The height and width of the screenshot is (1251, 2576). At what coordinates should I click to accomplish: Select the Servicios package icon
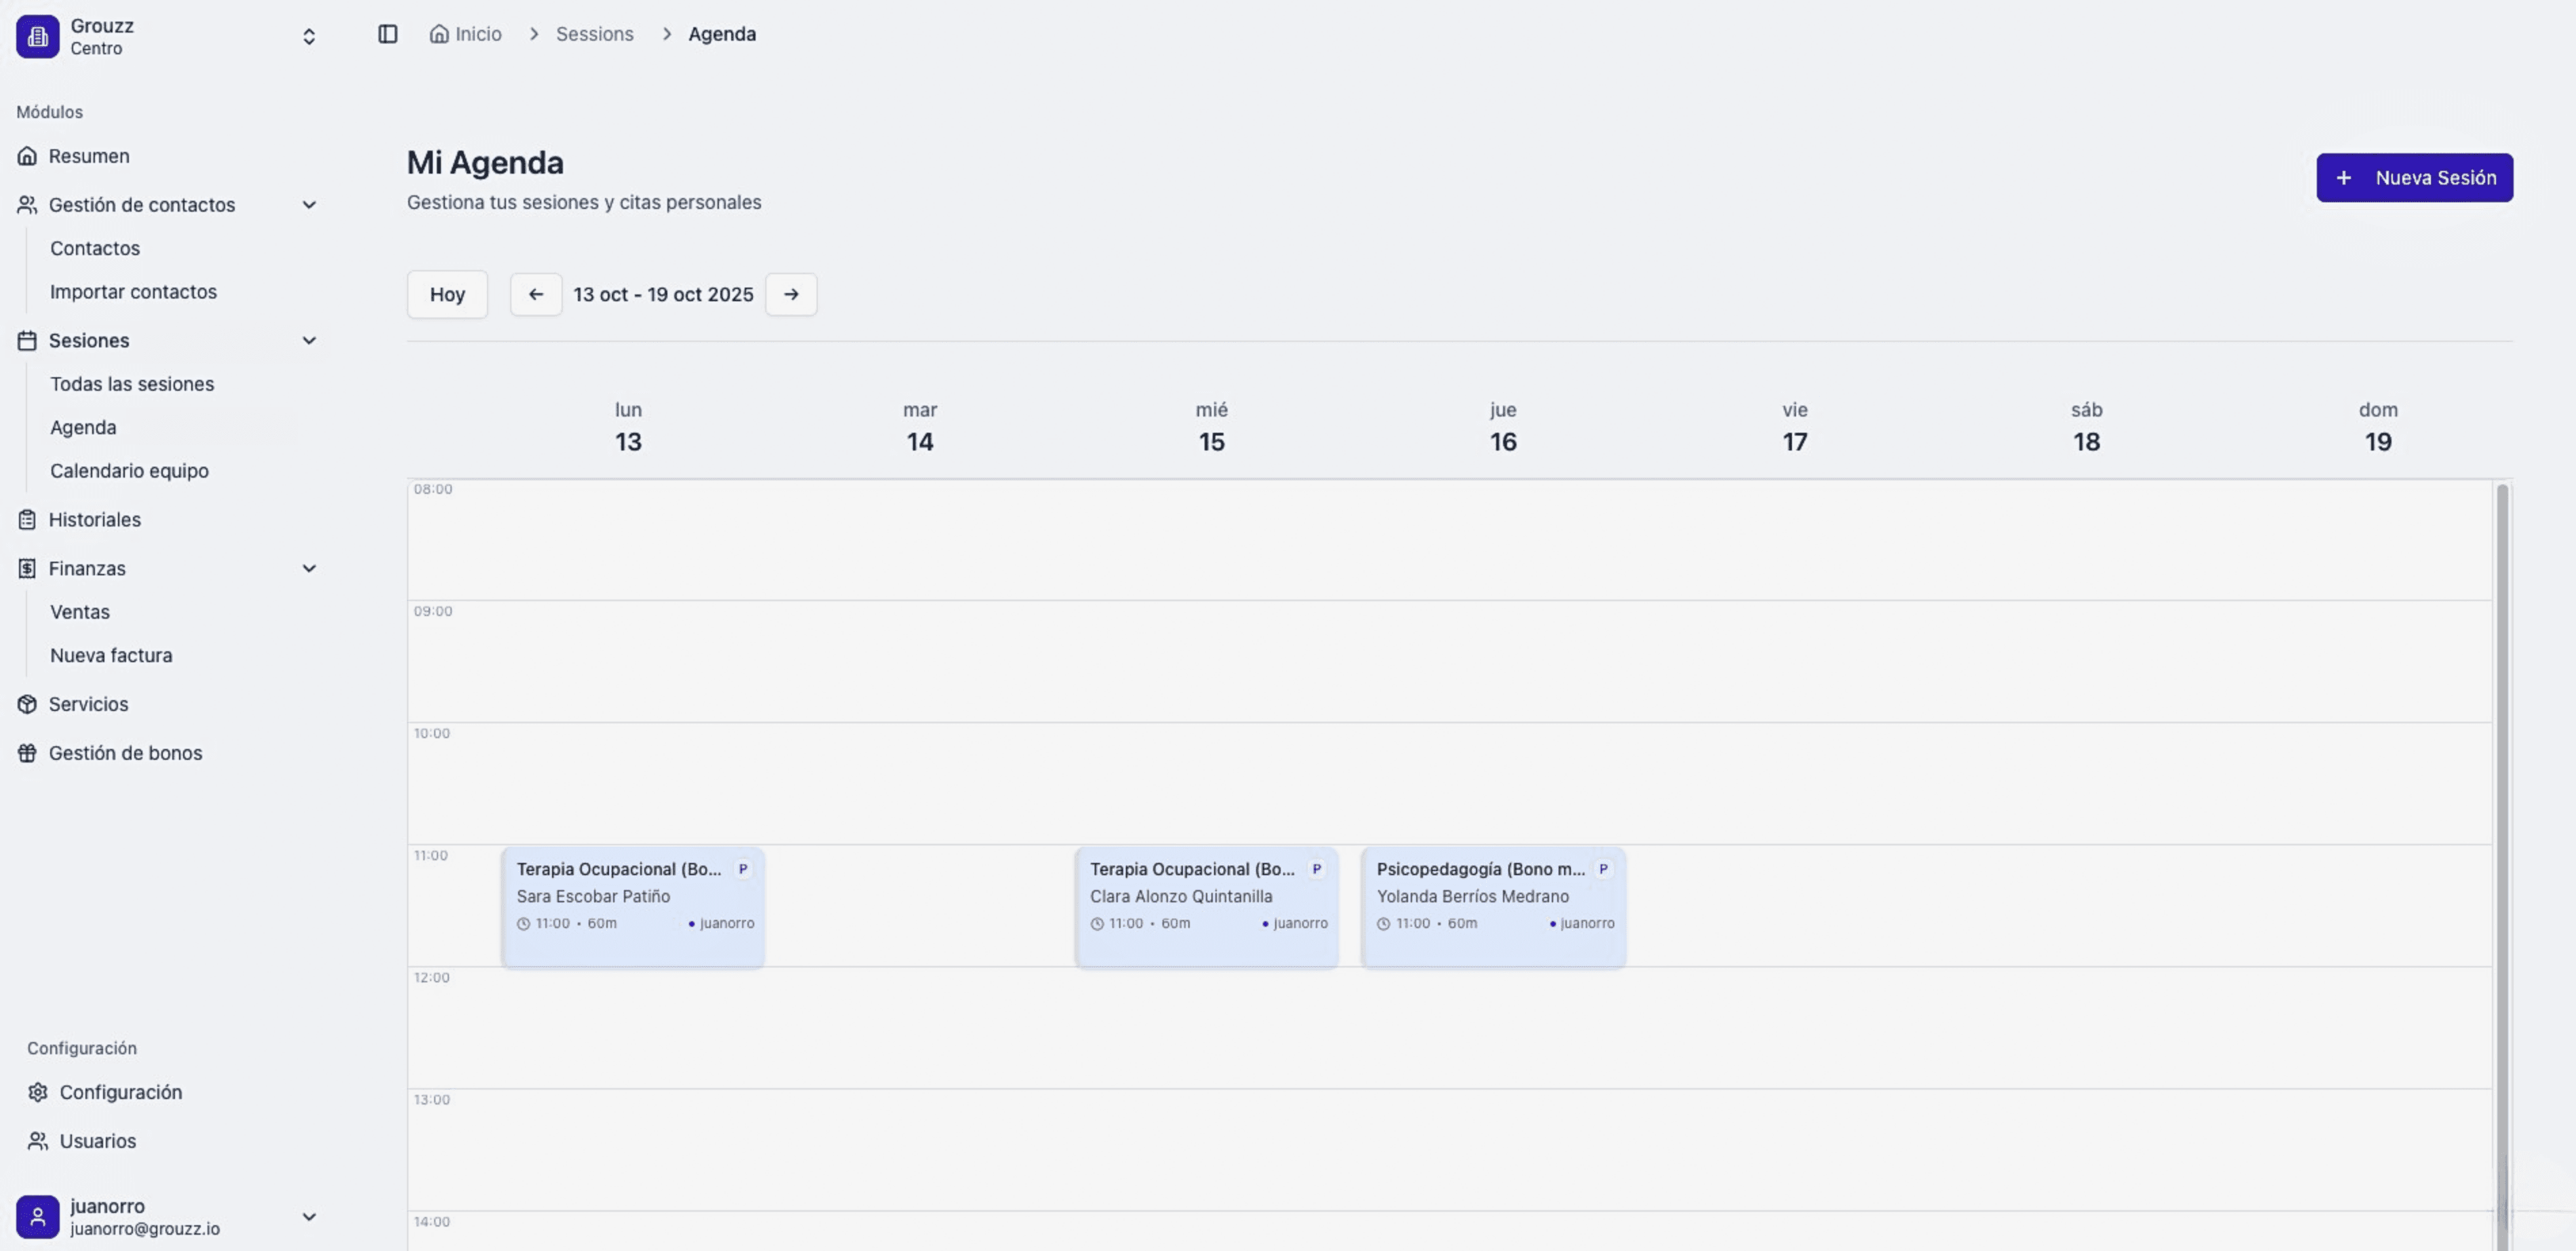[x=26, y=704]
